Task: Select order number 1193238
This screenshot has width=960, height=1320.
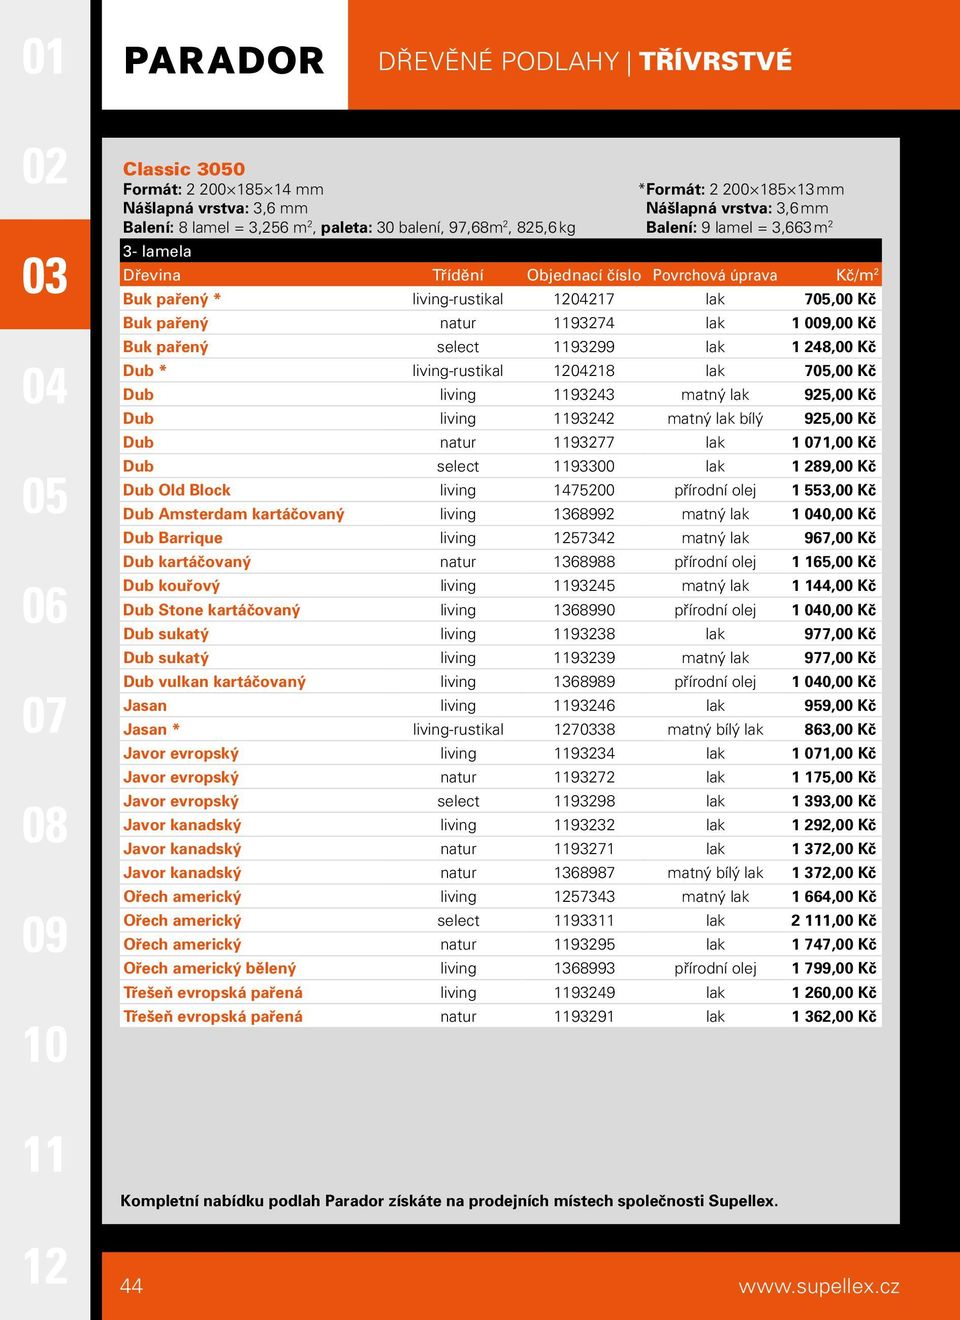Action: pyautogui.click(x=584, y=634)
